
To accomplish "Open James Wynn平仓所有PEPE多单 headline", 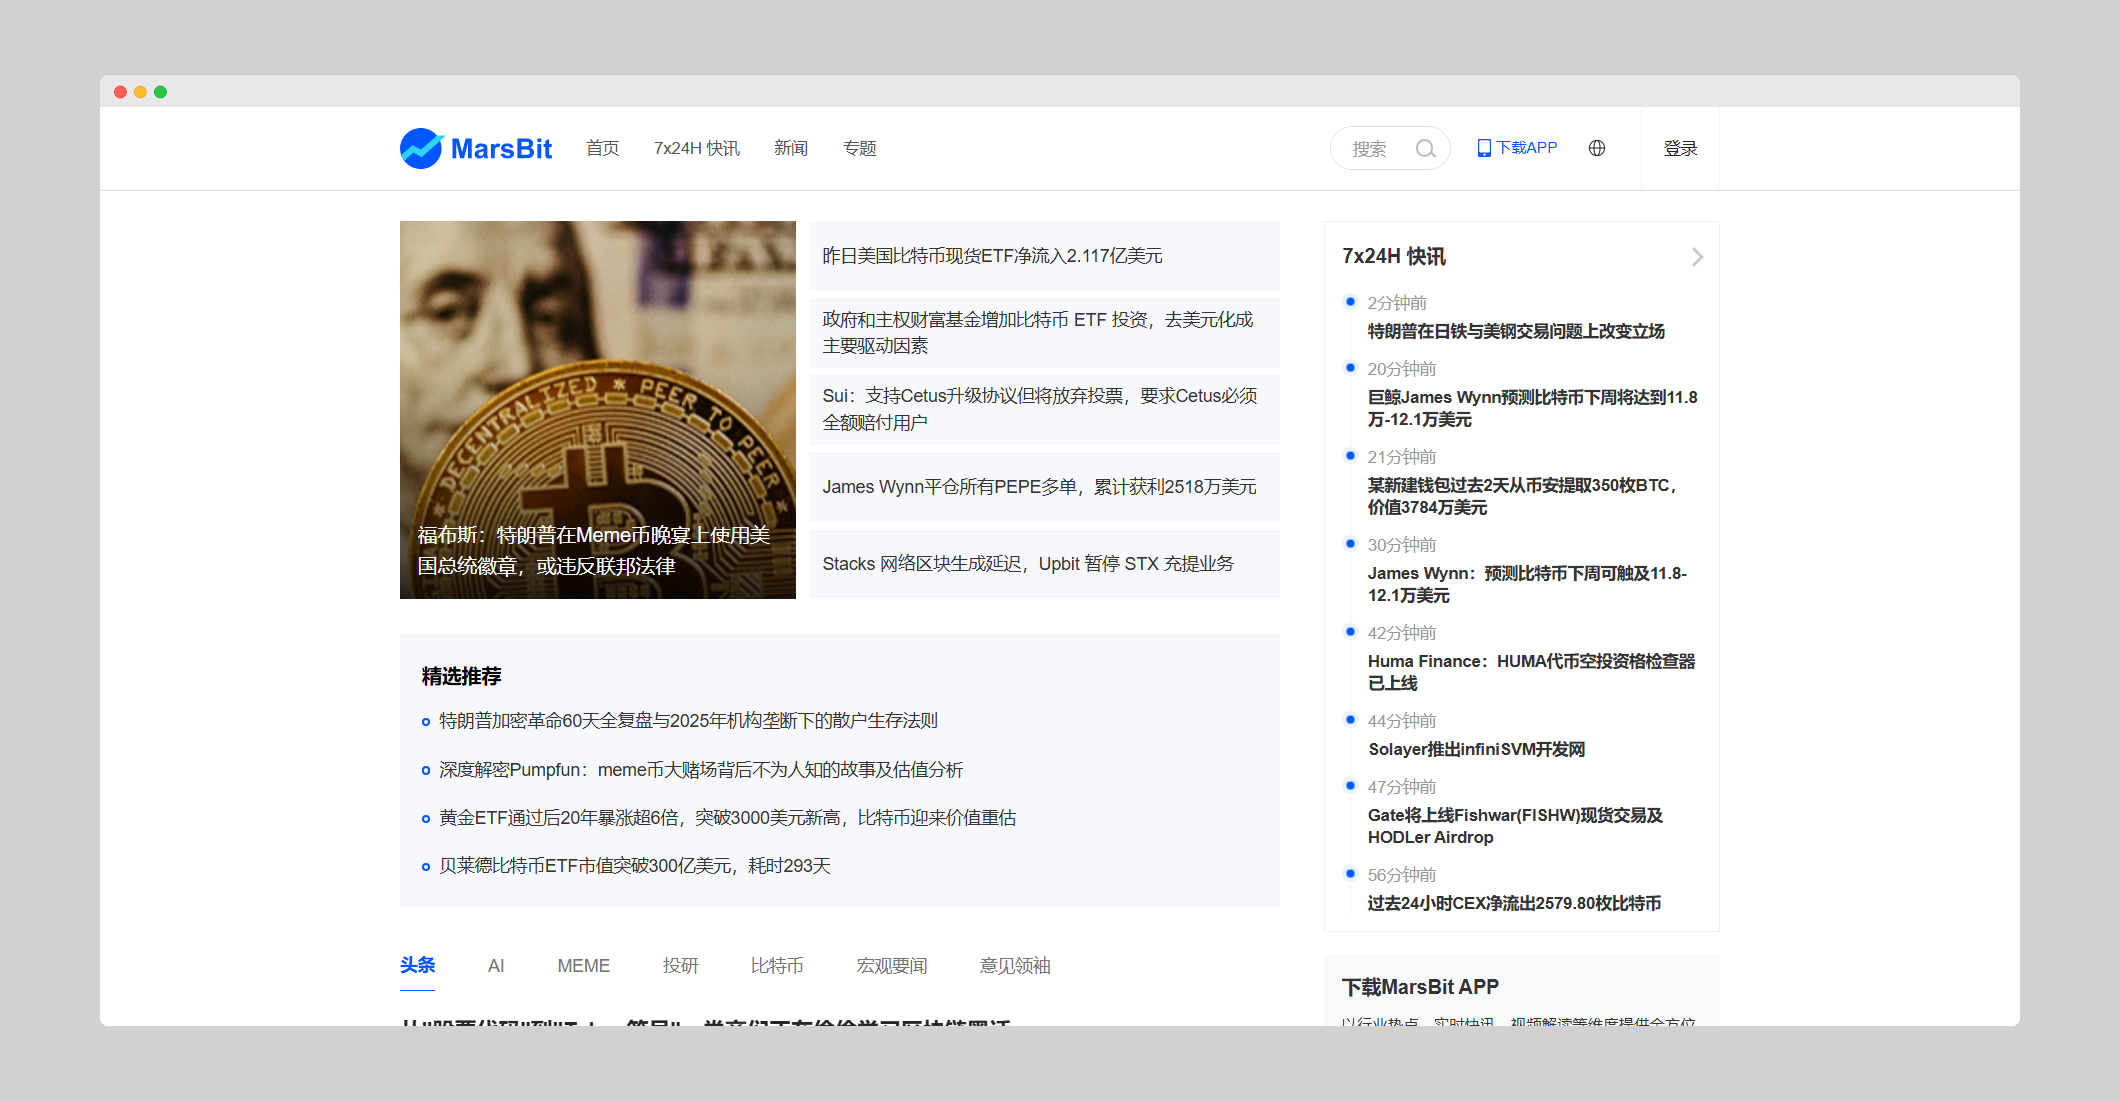I will pos(1039,487).
